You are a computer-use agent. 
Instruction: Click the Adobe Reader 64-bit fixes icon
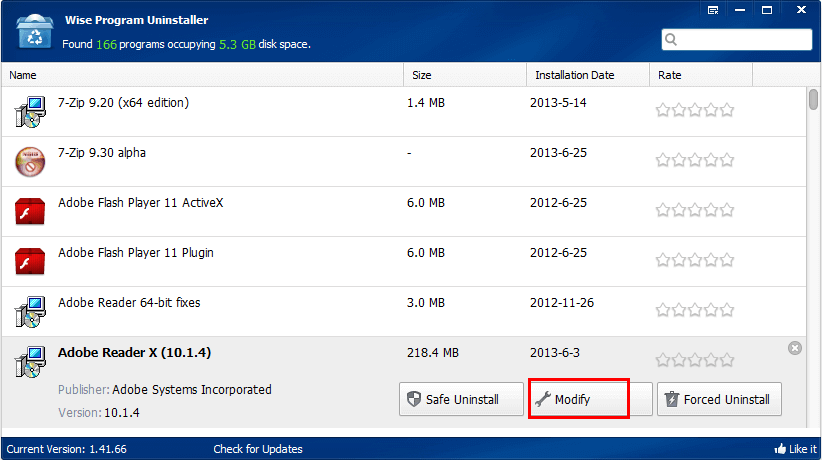coord(30,311)
